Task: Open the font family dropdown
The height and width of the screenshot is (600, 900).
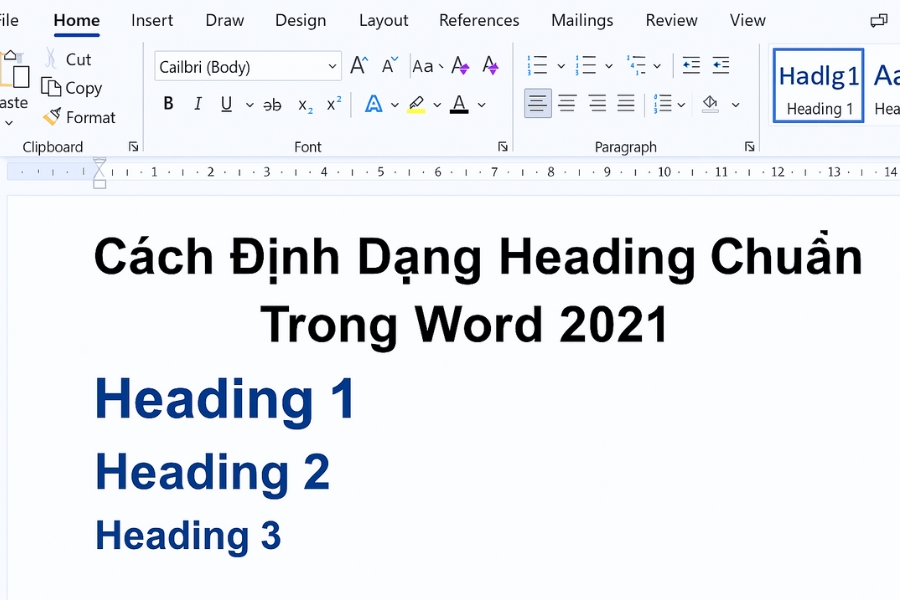Action: [x=331, y=66]
